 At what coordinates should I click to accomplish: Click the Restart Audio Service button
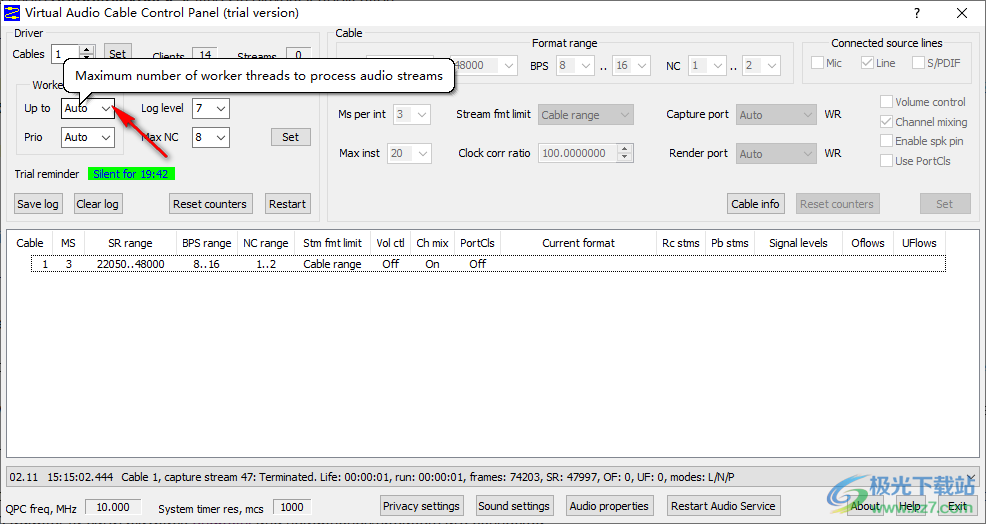coord(724,506)
